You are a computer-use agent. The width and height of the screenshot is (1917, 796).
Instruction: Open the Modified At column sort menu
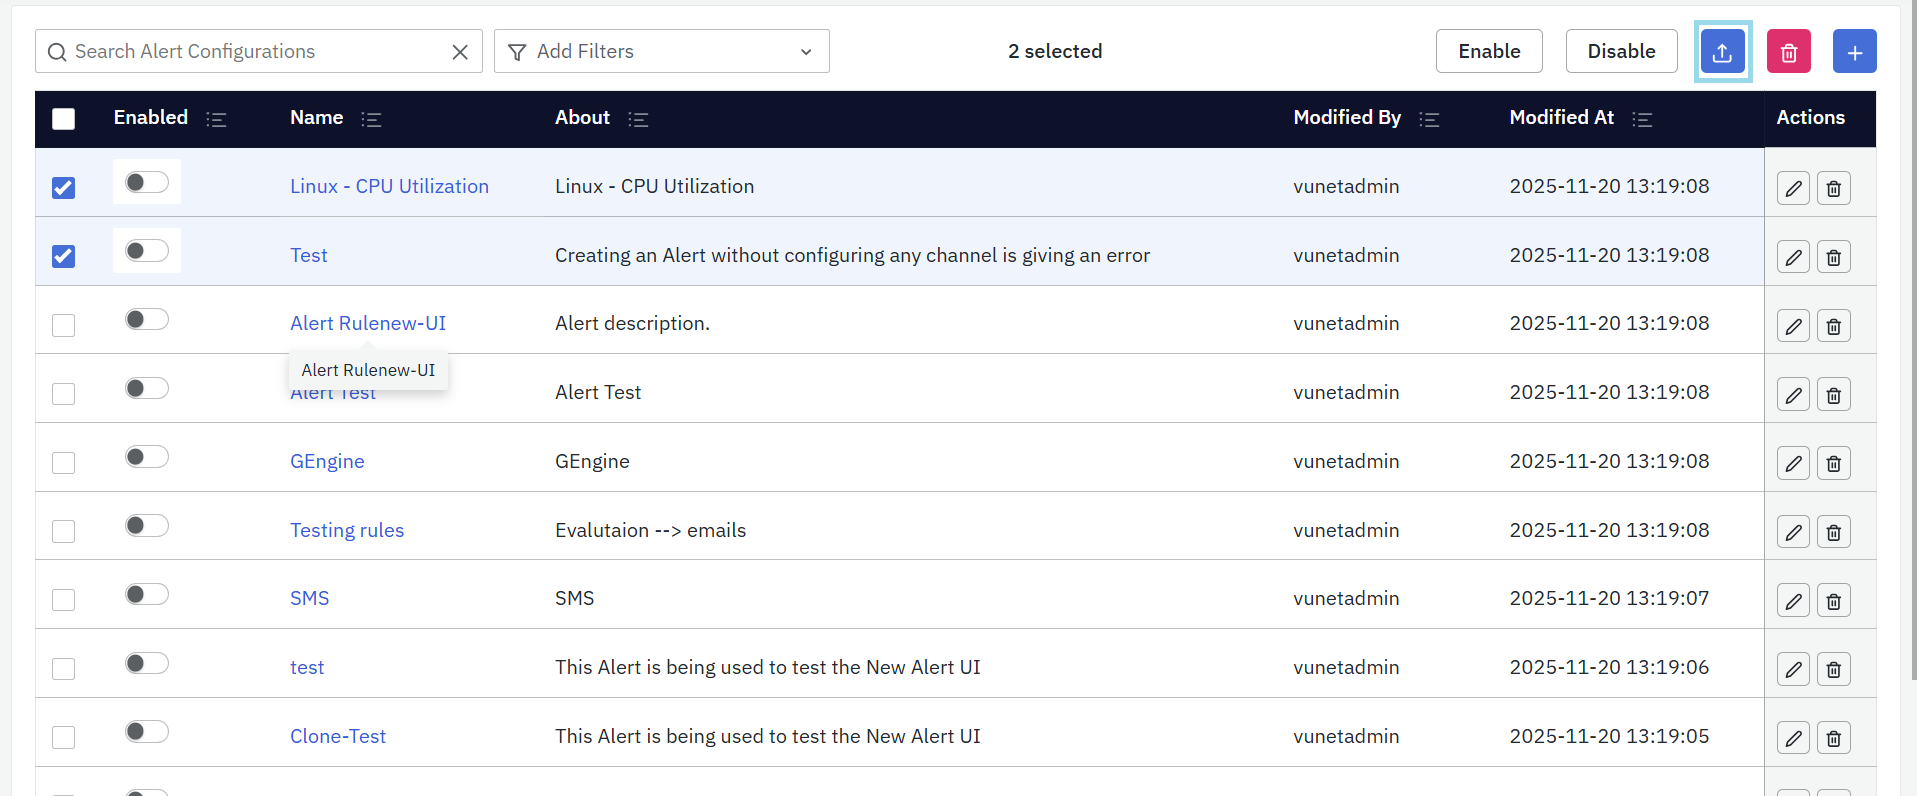coord(1642,120)
